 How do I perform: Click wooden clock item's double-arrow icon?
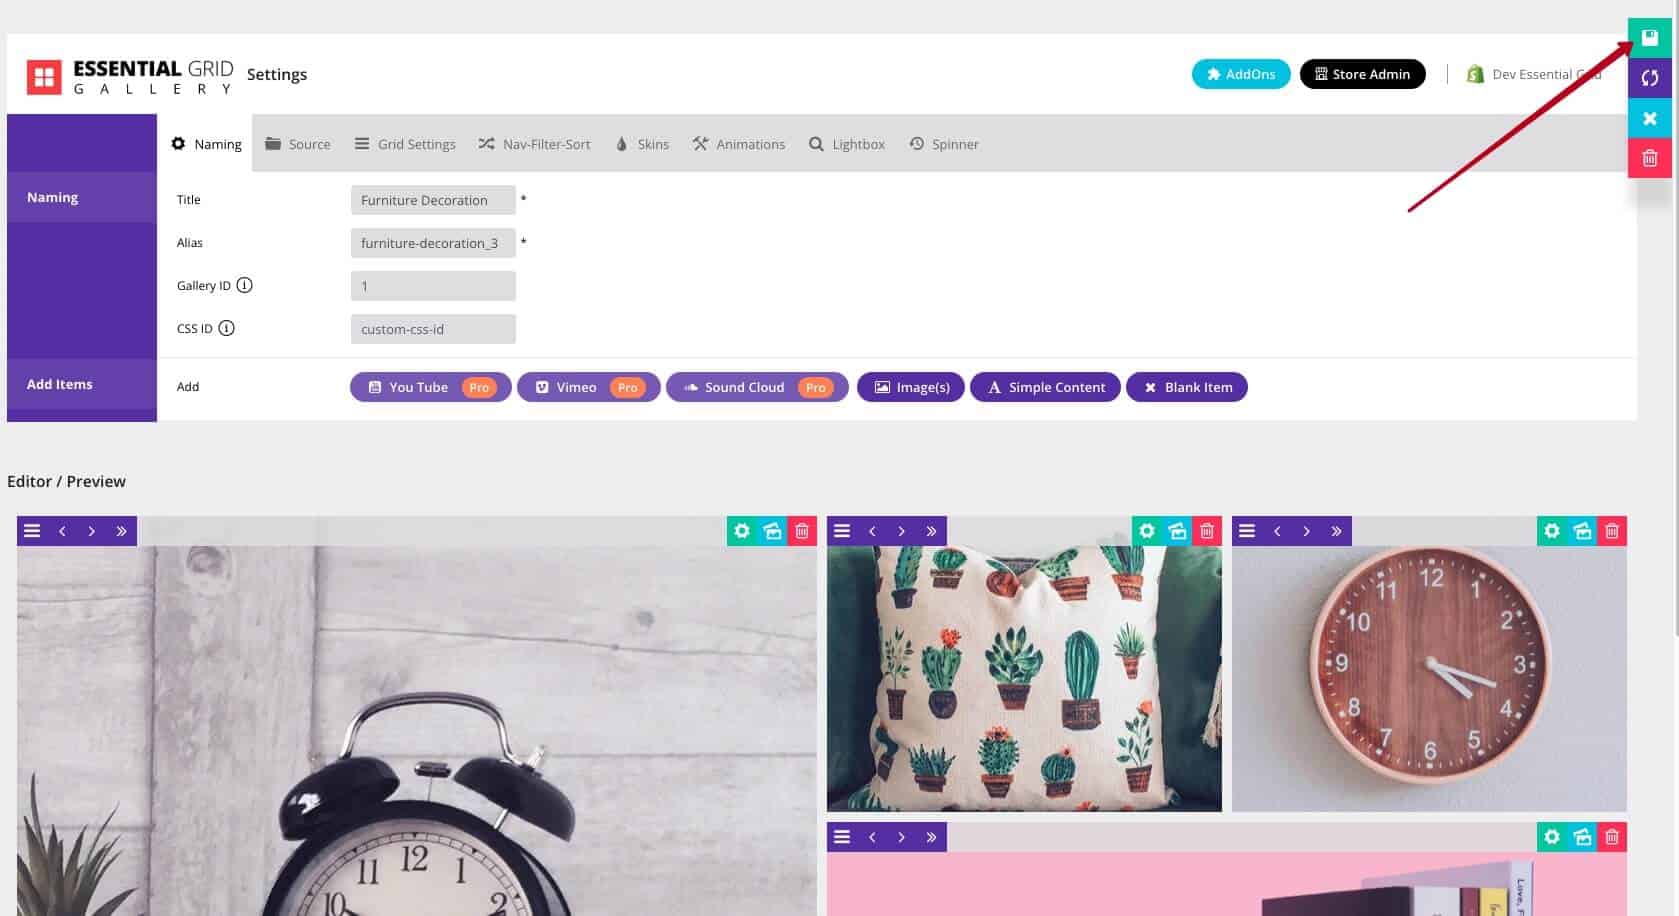[x=1337, y=531]
